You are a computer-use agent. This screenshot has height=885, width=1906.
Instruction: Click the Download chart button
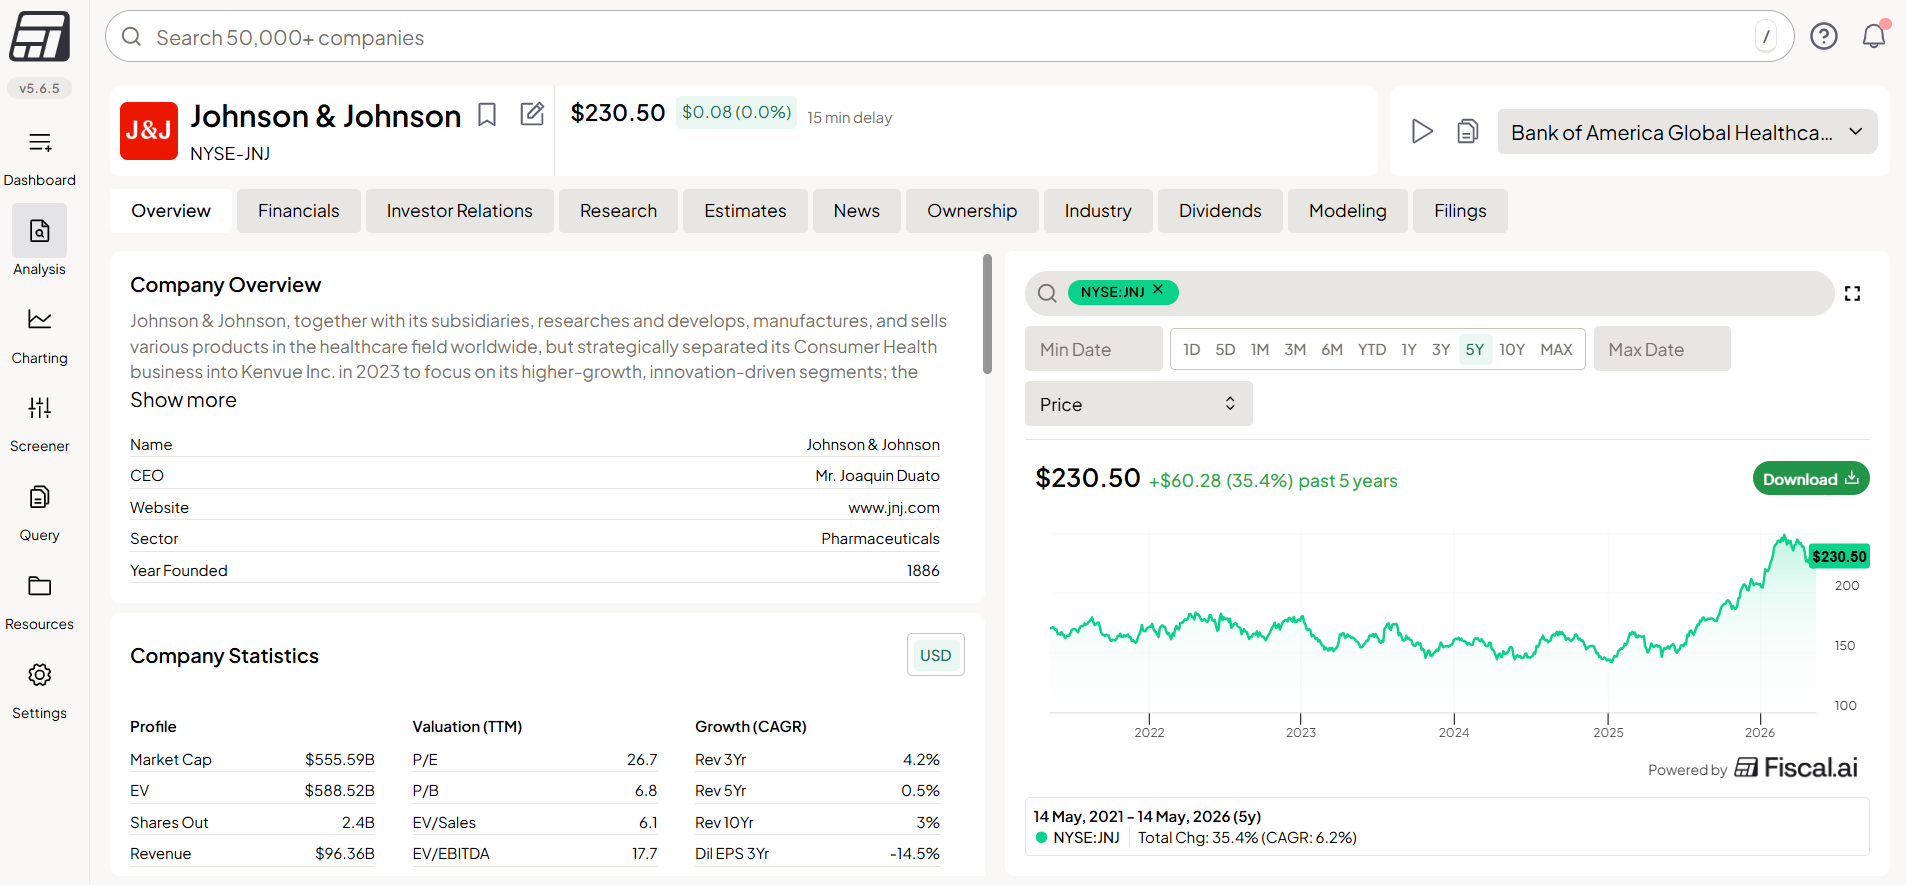pyautogui.click(x=1811, y=479)
